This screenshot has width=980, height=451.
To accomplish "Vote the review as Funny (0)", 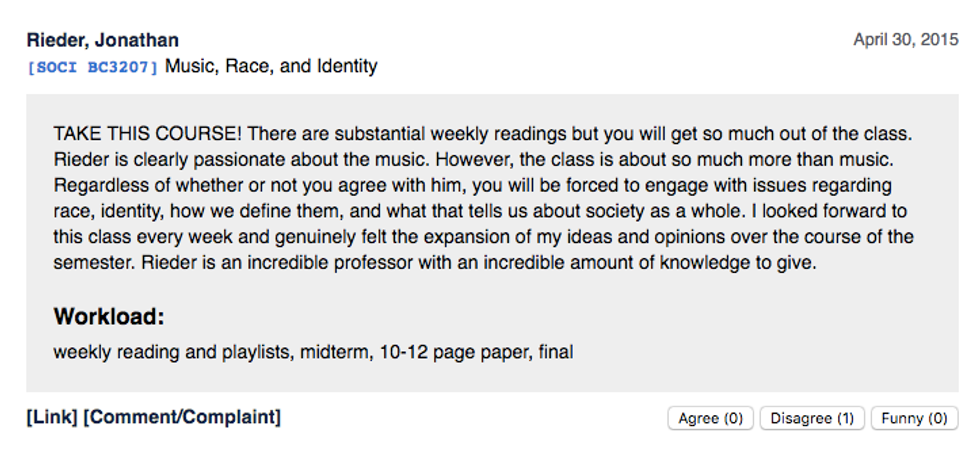I will pos(914,419).
